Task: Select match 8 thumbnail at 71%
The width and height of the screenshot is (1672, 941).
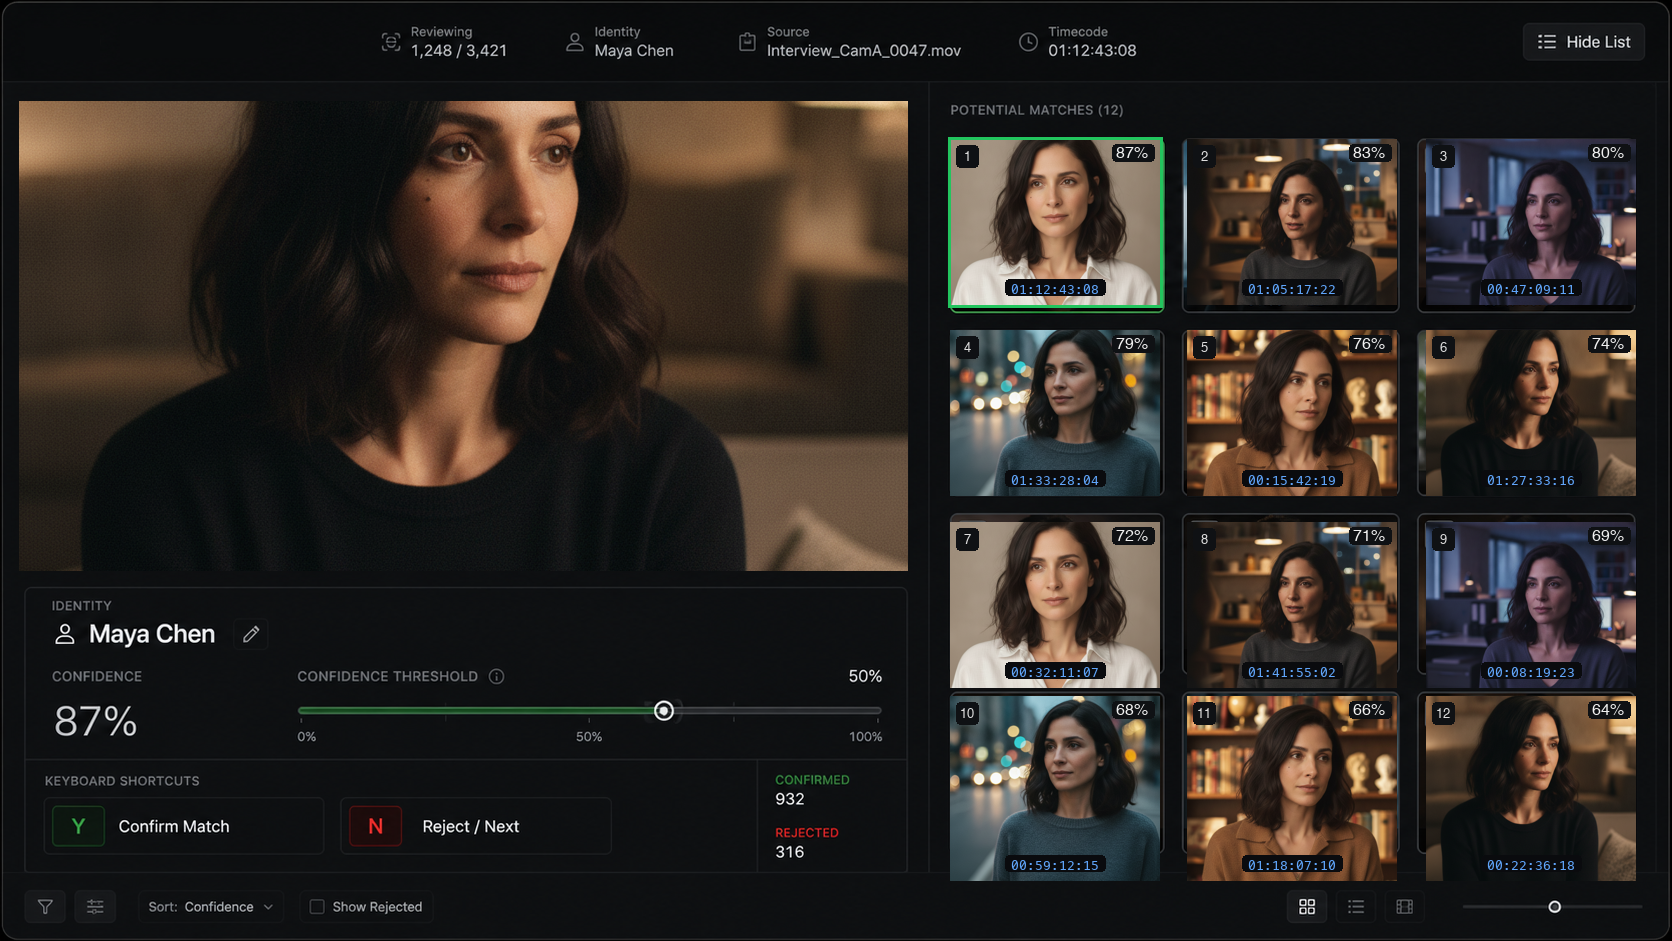Action: tap(1291, 602)
